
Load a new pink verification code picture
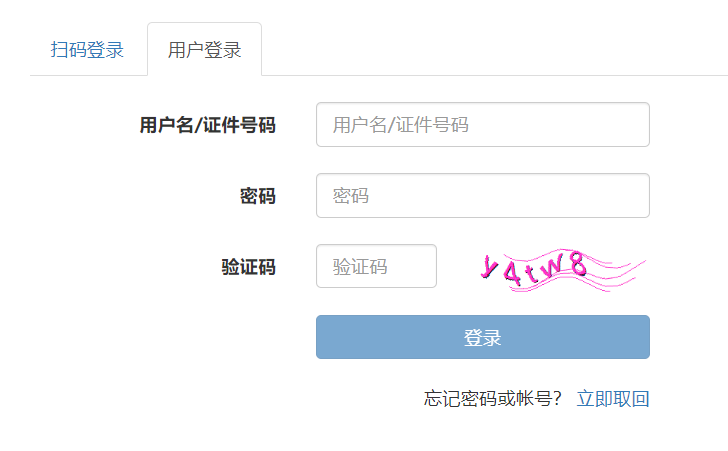(561, 268)
